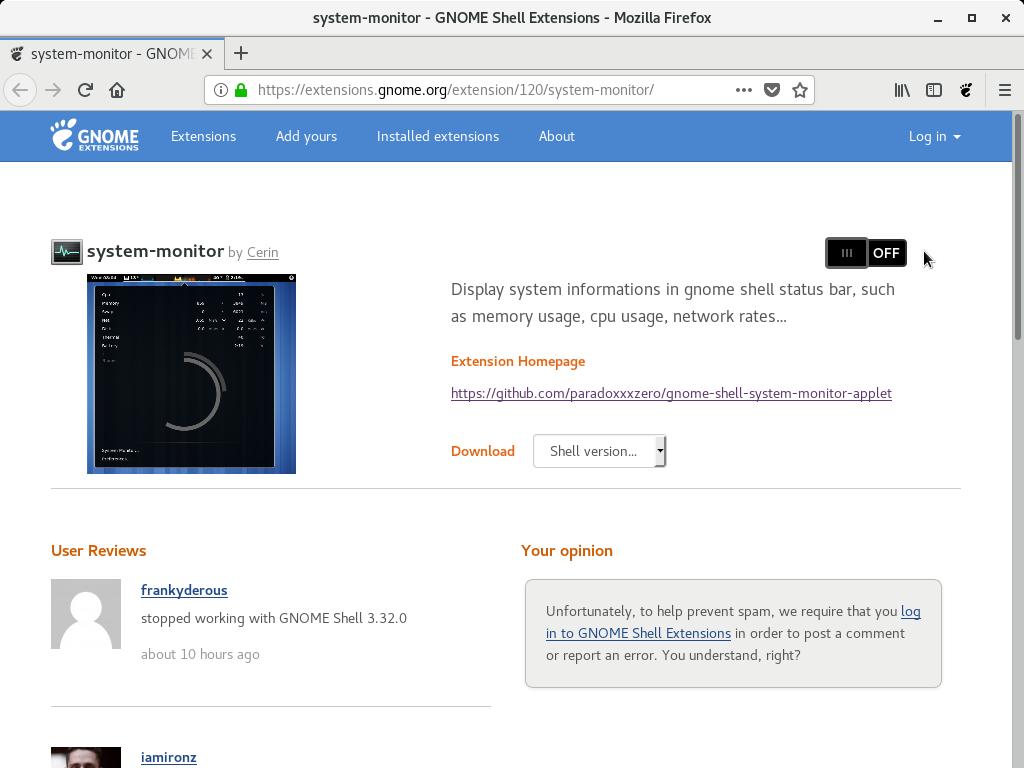Bookmark this page with the star icon
The height and width of the screenshot is (768, 1024).
point(798,89)
